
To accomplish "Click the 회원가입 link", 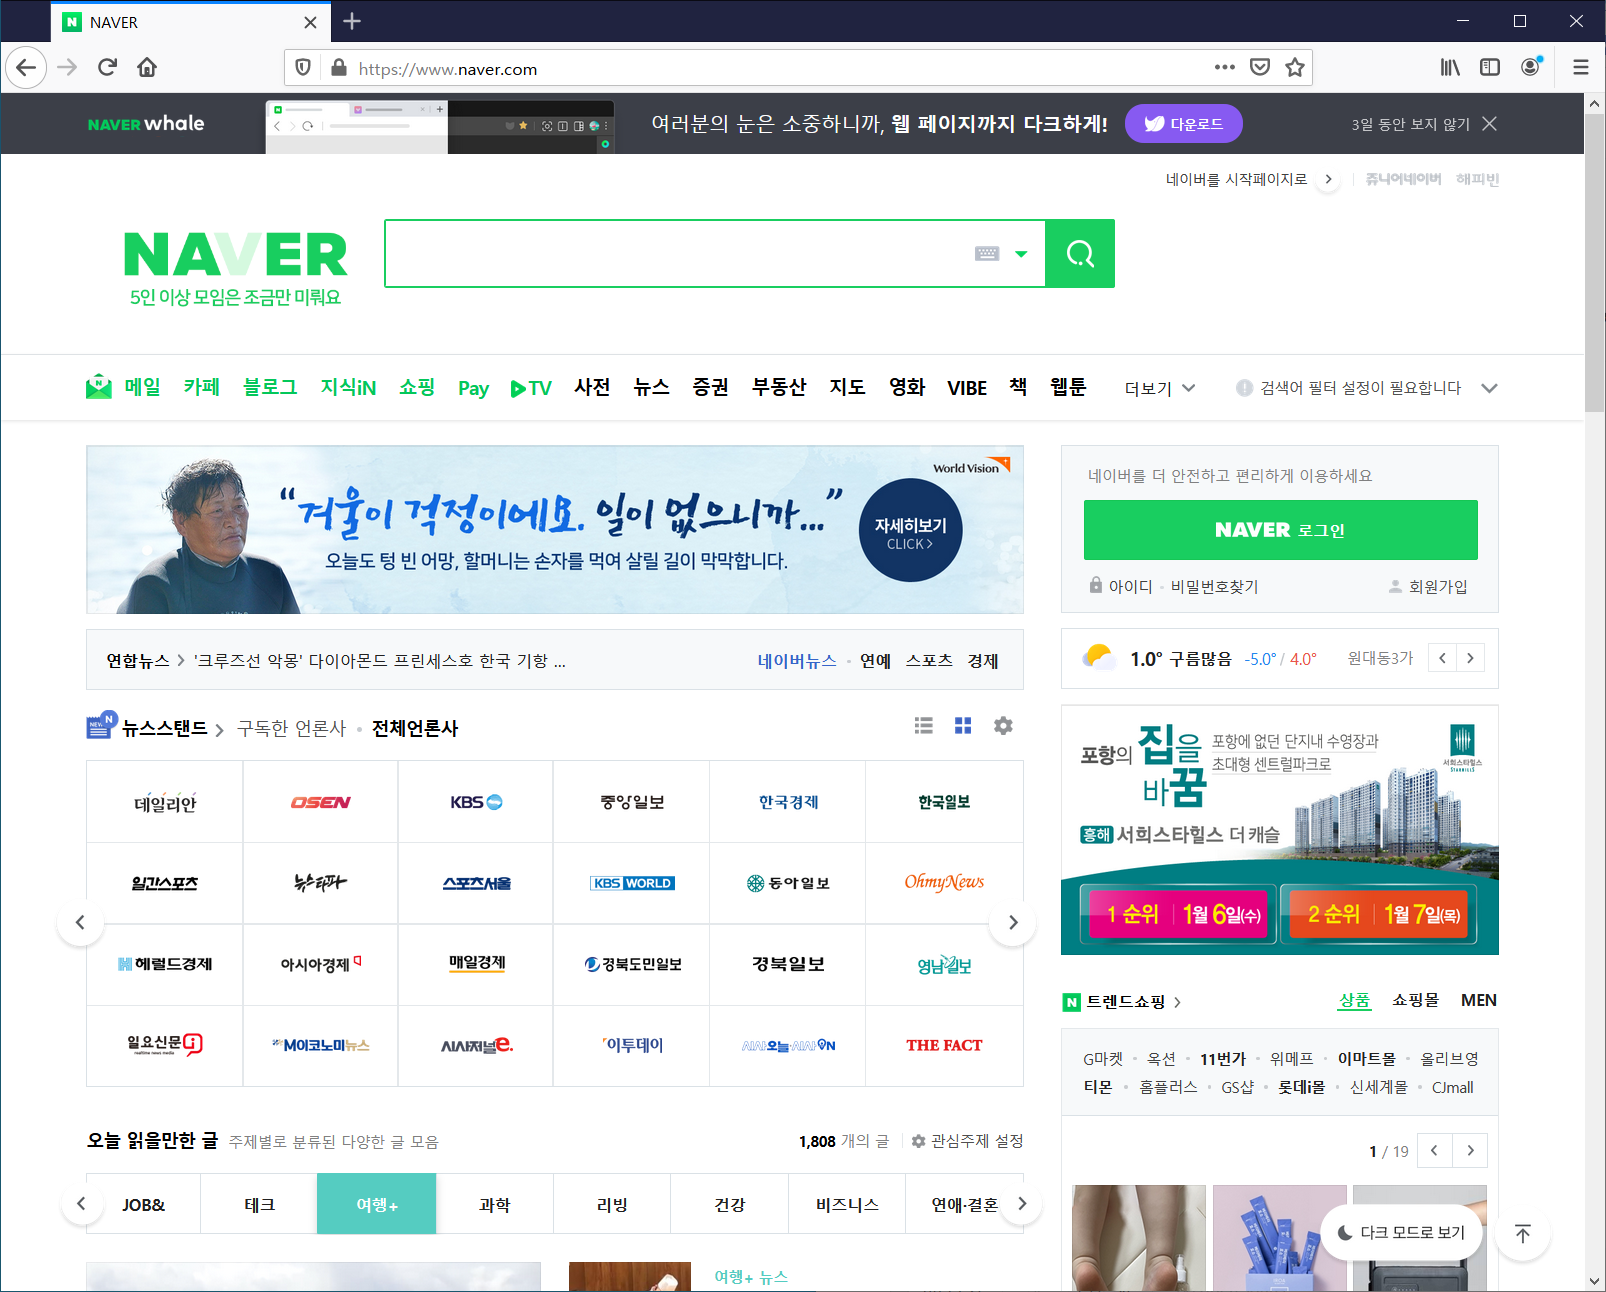I will [x=1438, y=587].
